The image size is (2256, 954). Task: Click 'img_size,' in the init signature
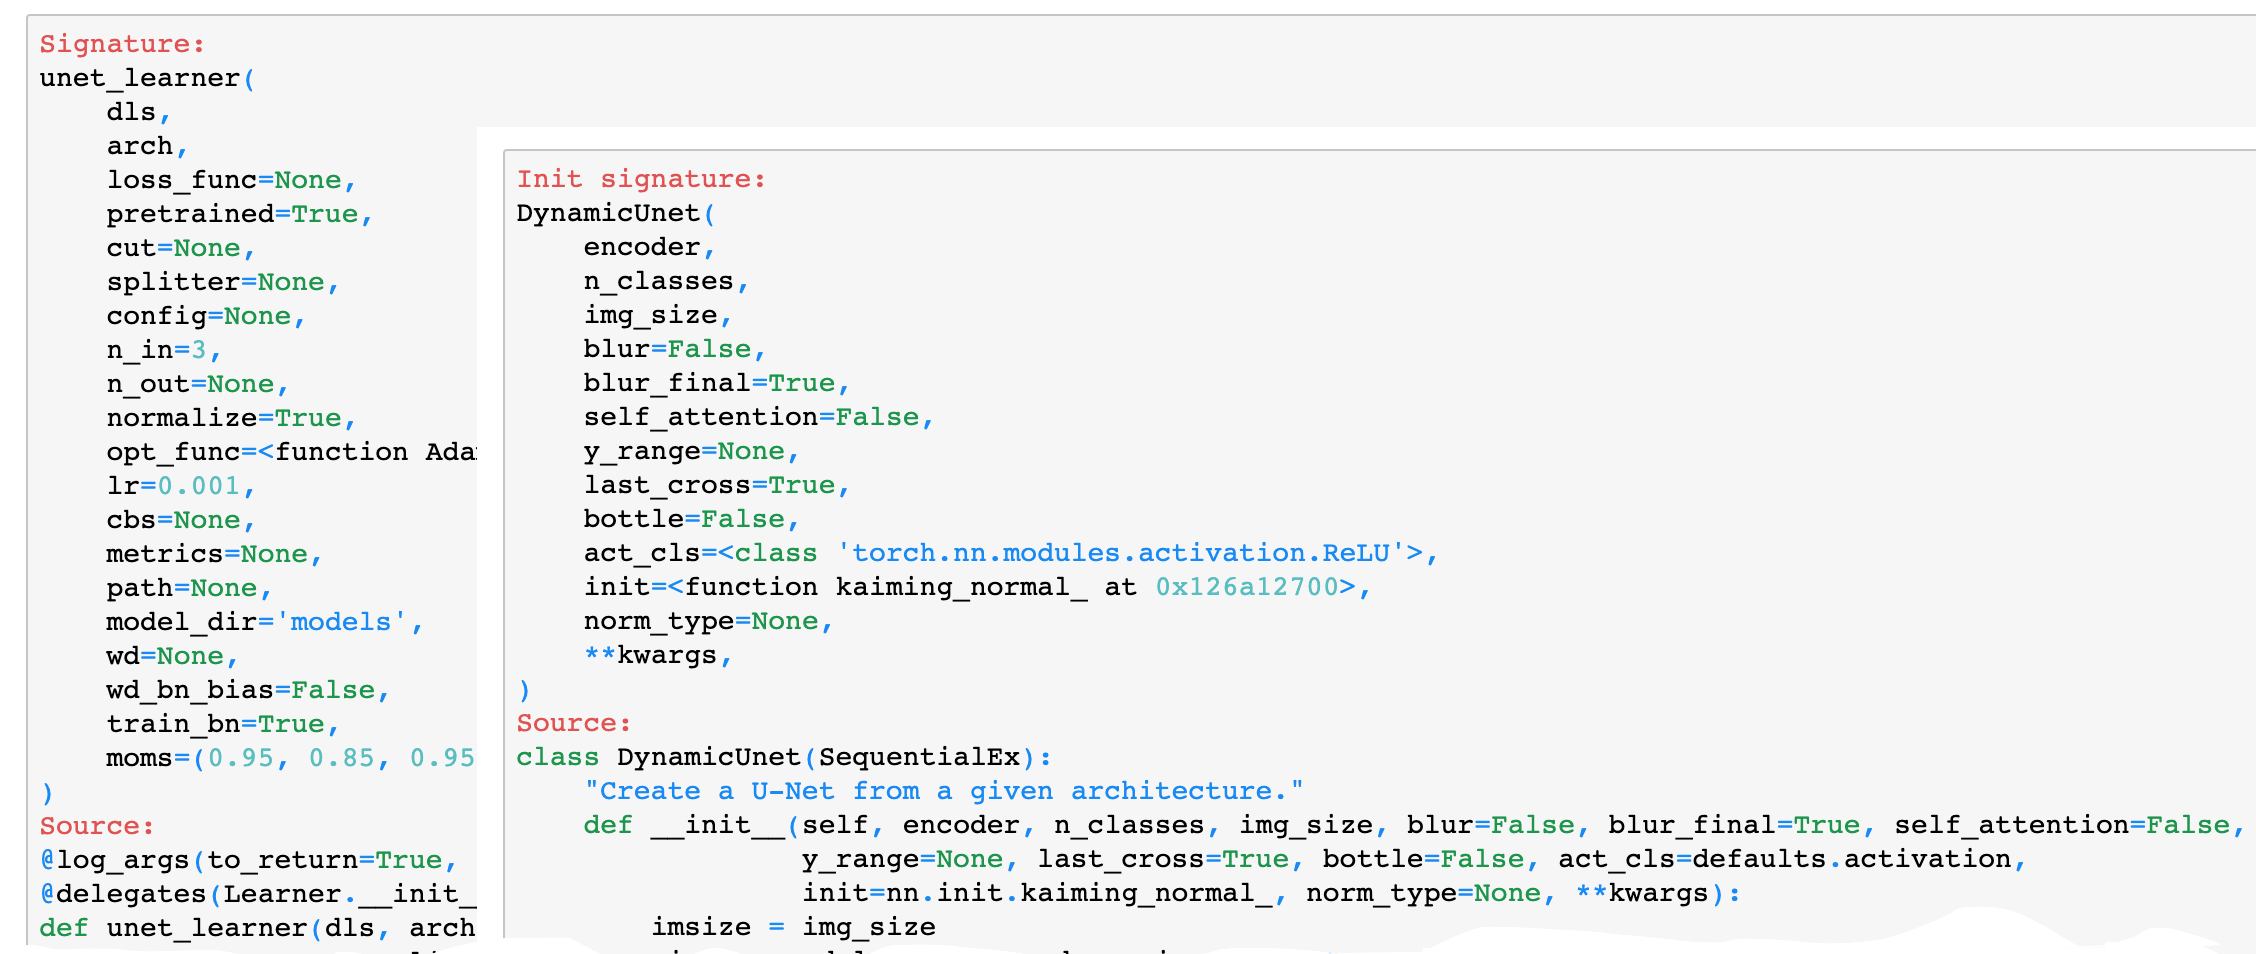(x=658, y=315)
